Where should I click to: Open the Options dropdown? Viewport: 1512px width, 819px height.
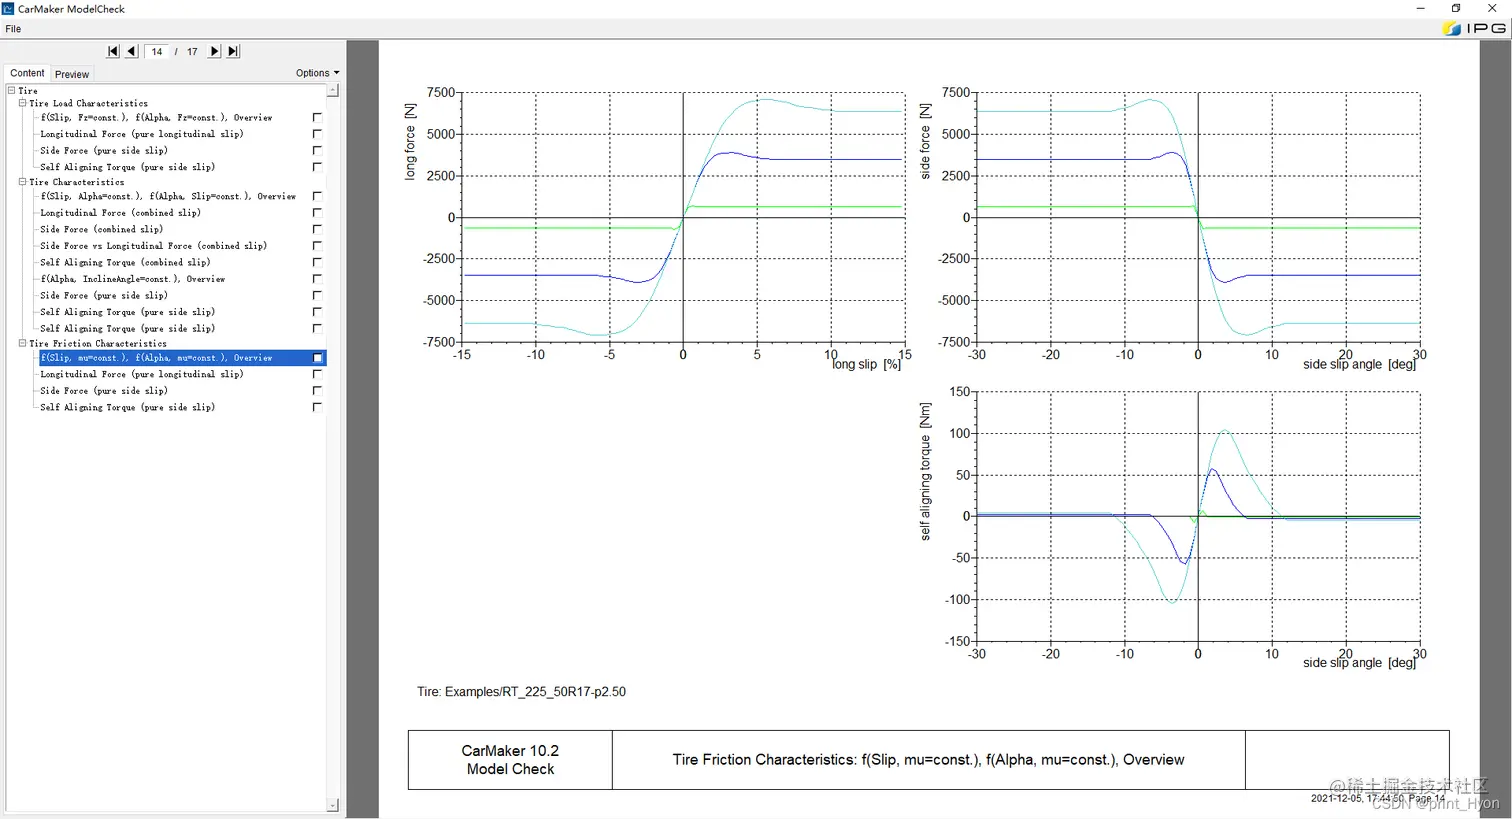[x=317, y=73]
